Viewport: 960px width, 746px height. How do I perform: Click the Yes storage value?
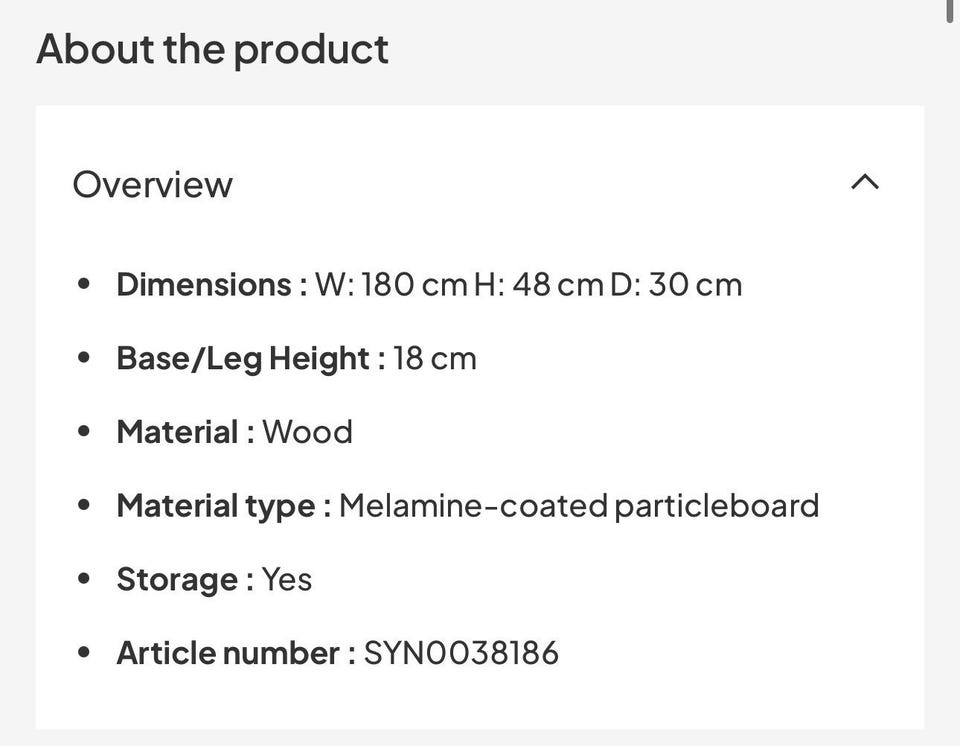click(x=287, y=580)
